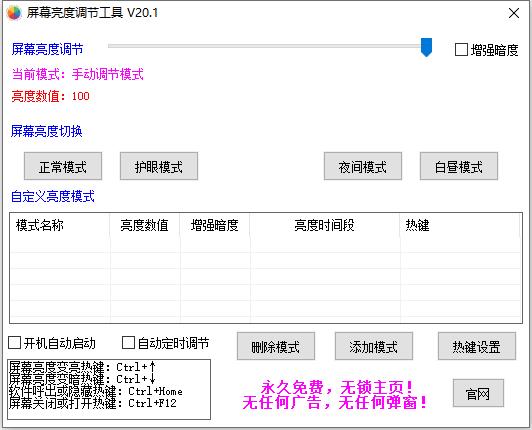This screenshot has height=430, width=532.
Task: Switch to 正常模式
Action: (x=63, y=166)
